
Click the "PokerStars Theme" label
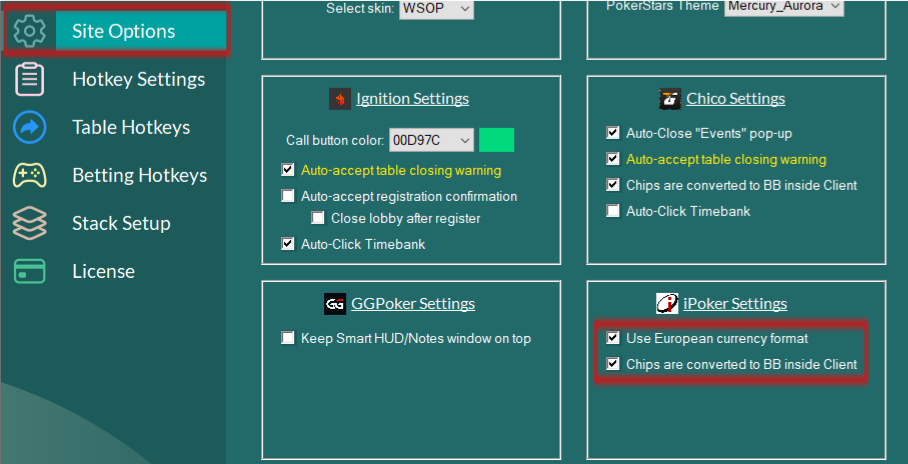[x=662, y=6]
